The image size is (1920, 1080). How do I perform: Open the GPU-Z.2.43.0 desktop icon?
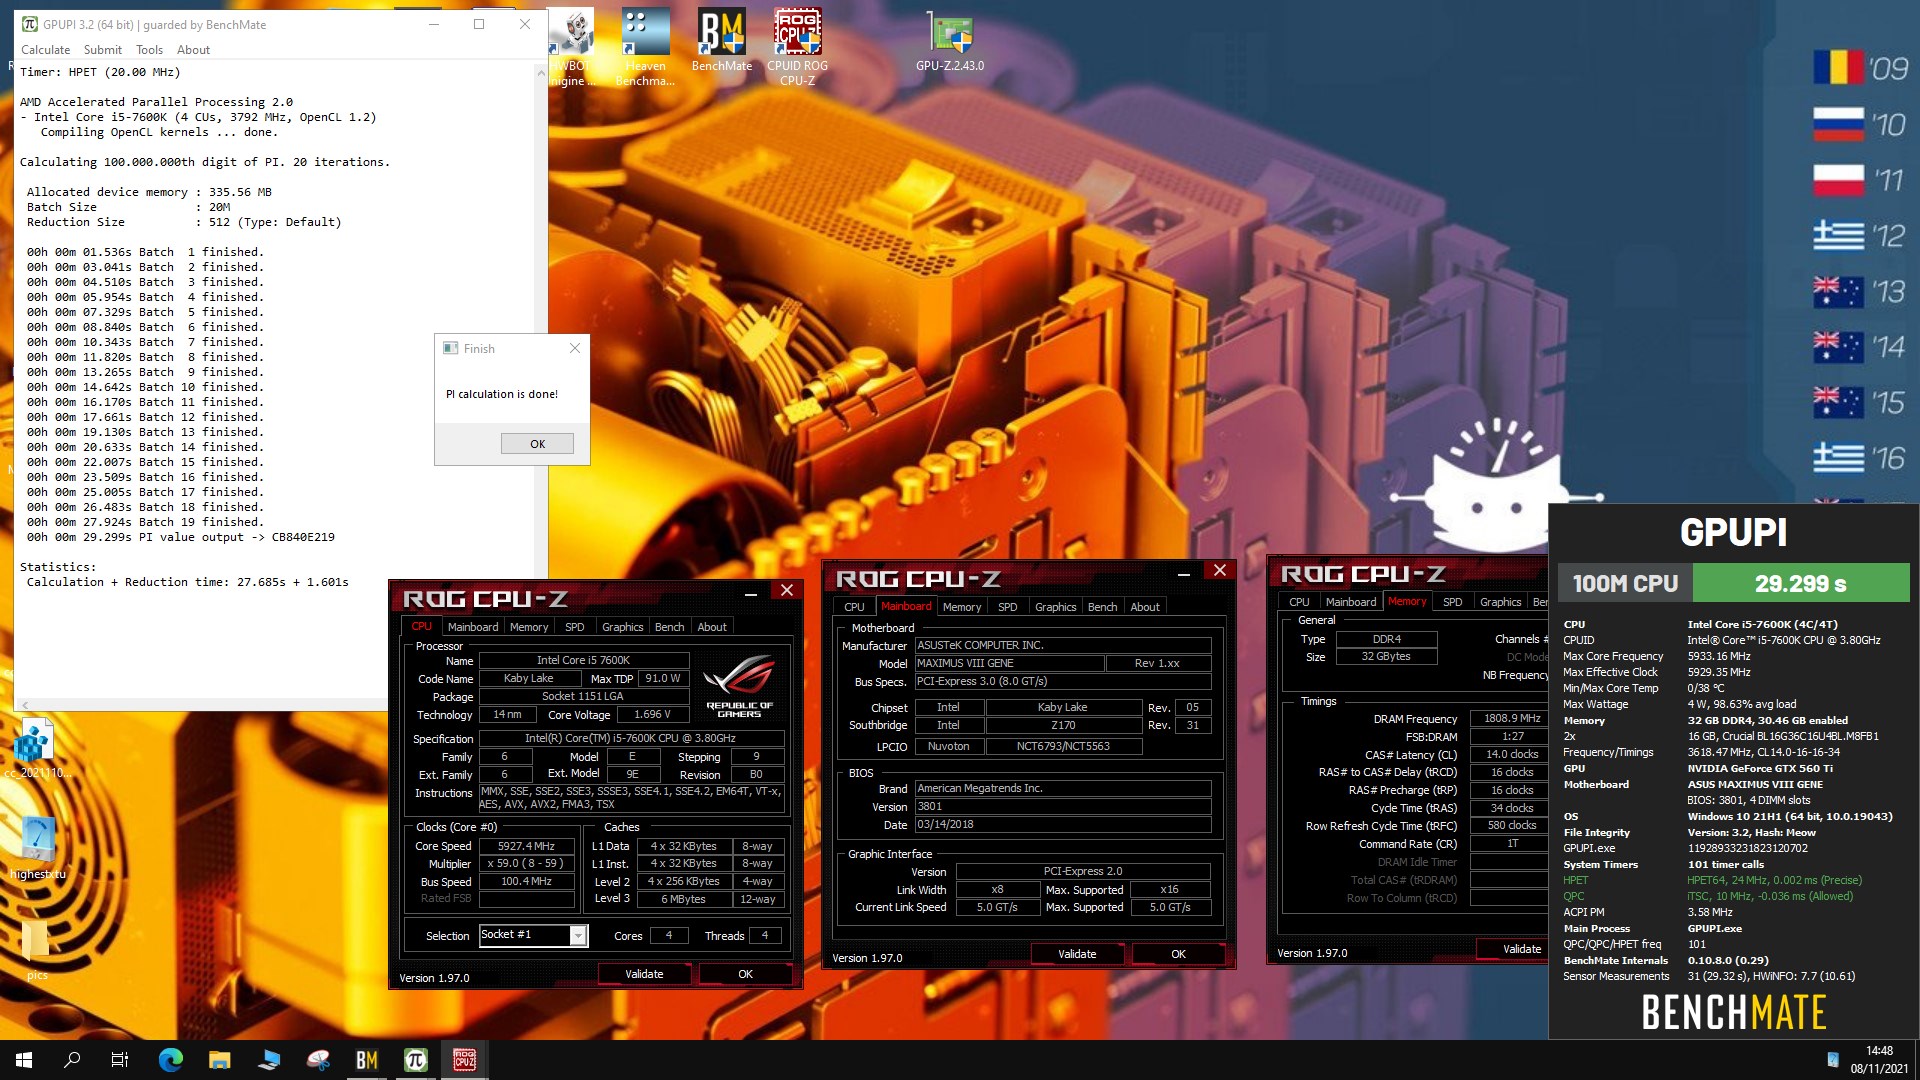tap(950, 40)
